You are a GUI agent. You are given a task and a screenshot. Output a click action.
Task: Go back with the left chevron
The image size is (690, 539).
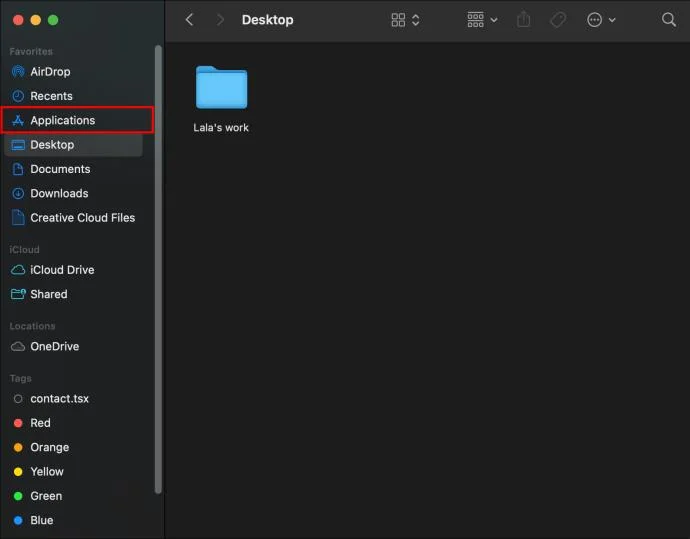[x=190, y=20]
